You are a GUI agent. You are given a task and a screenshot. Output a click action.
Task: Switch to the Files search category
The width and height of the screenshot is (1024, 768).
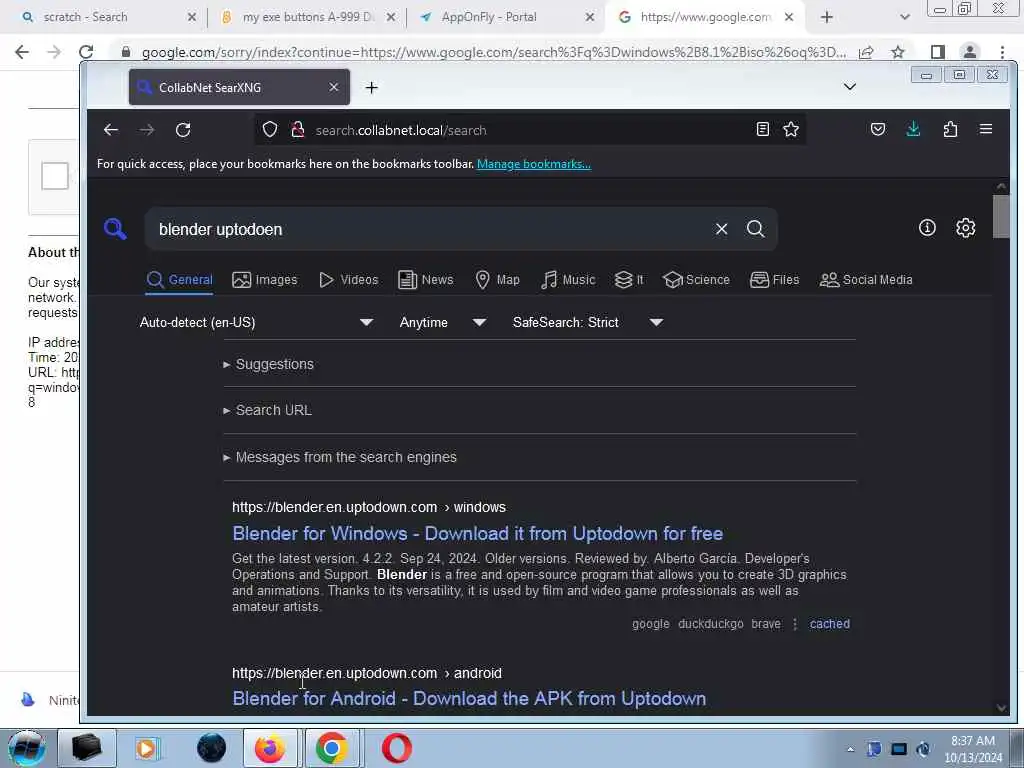[775, 280]
